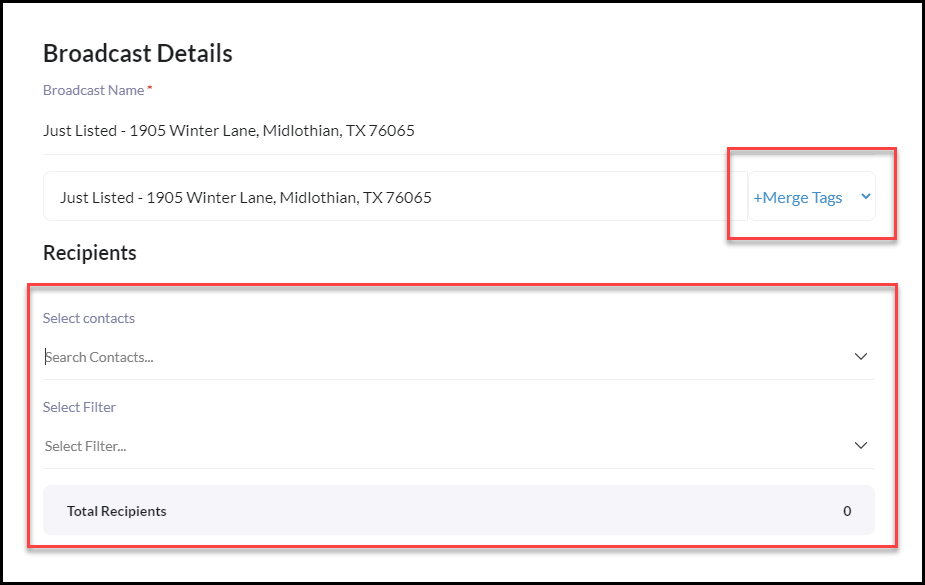Screen dimensions: 925x585
Task: Expand the Select contacts dropdown arrow
Action: point(861,356)
